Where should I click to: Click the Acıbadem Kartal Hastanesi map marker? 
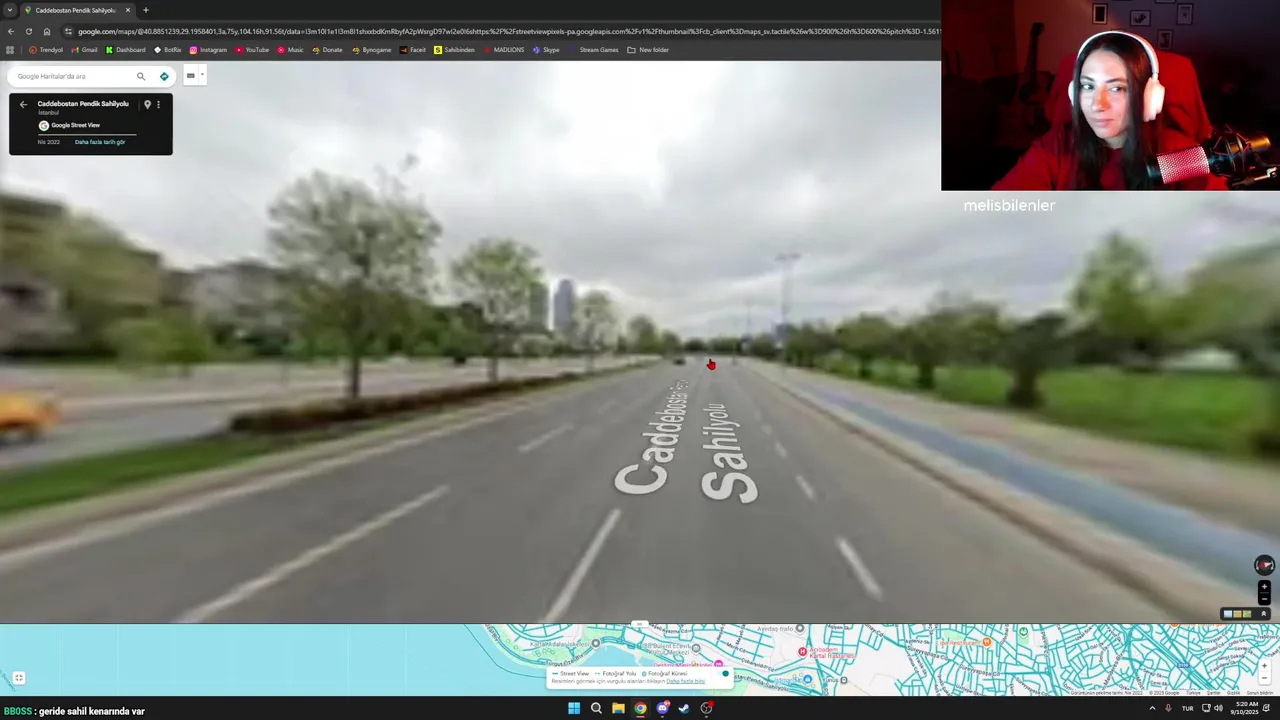point(802,651)
